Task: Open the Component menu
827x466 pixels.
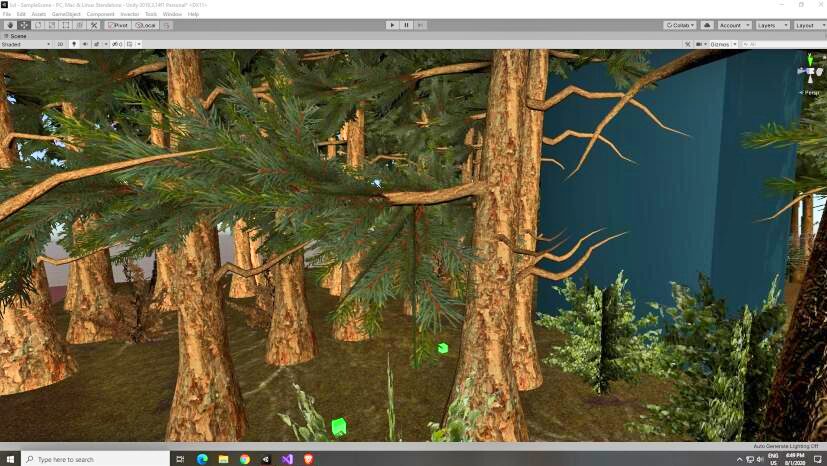Action: tap(100, 14)
